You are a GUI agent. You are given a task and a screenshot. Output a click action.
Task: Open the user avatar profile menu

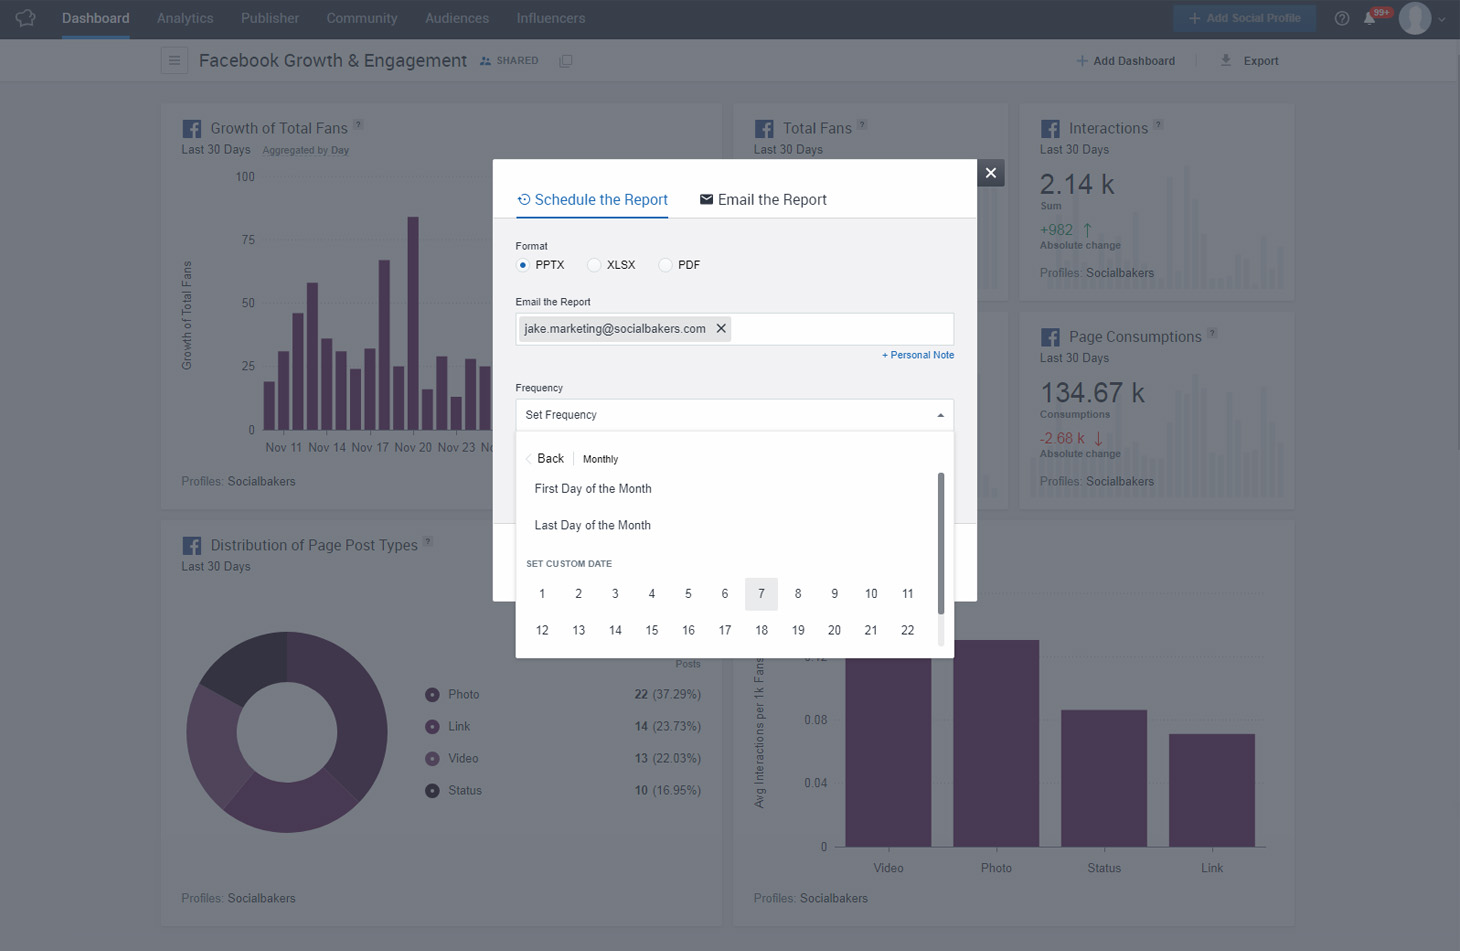(x=1415, y=18)
